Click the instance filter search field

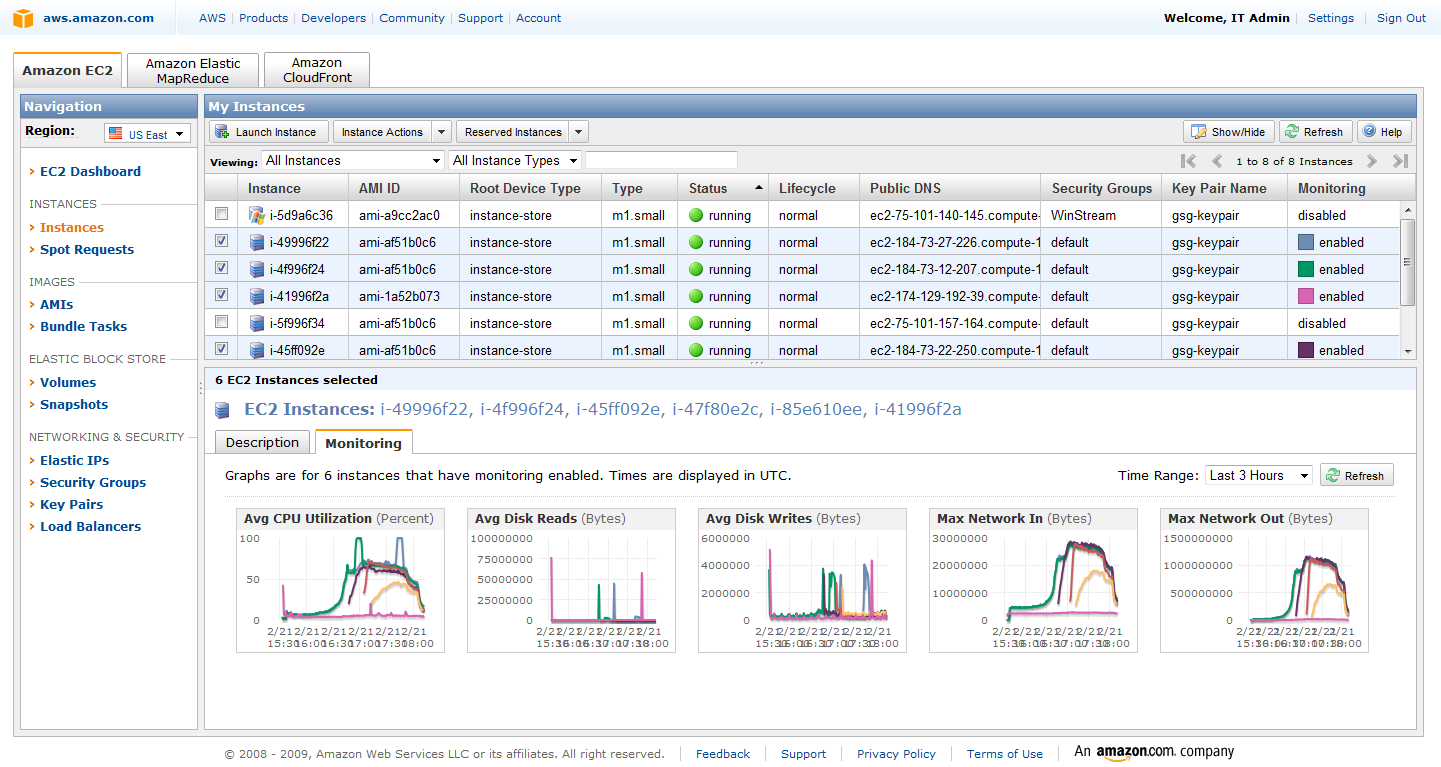click(661, 161)
